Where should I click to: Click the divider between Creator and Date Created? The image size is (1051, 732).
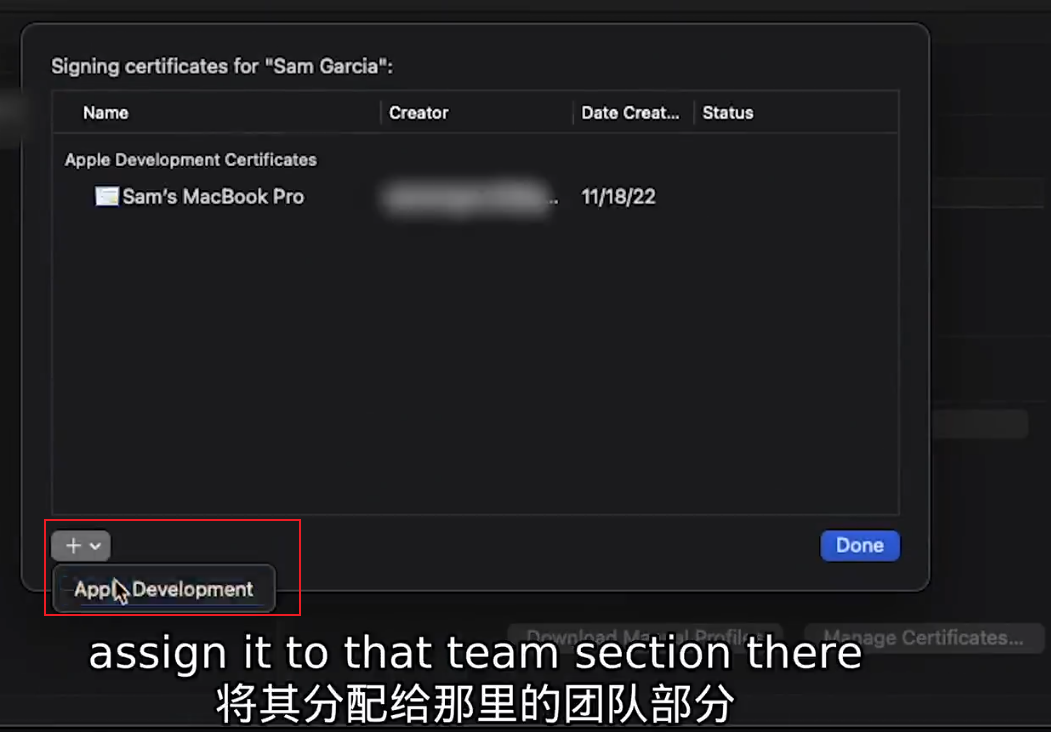[573, 113]
